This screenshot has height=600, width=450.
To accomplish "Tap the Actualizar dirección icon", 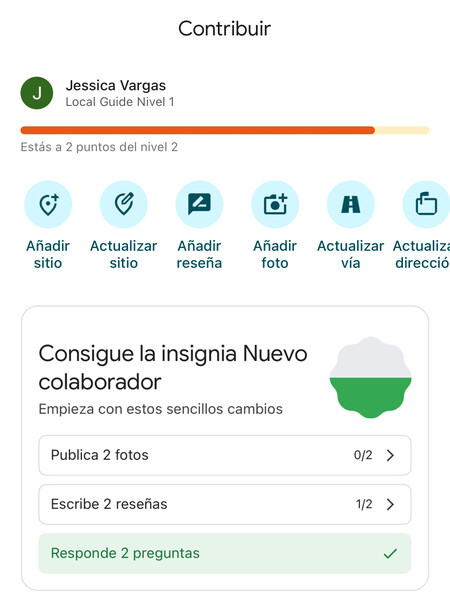I will tap(426, 204).
